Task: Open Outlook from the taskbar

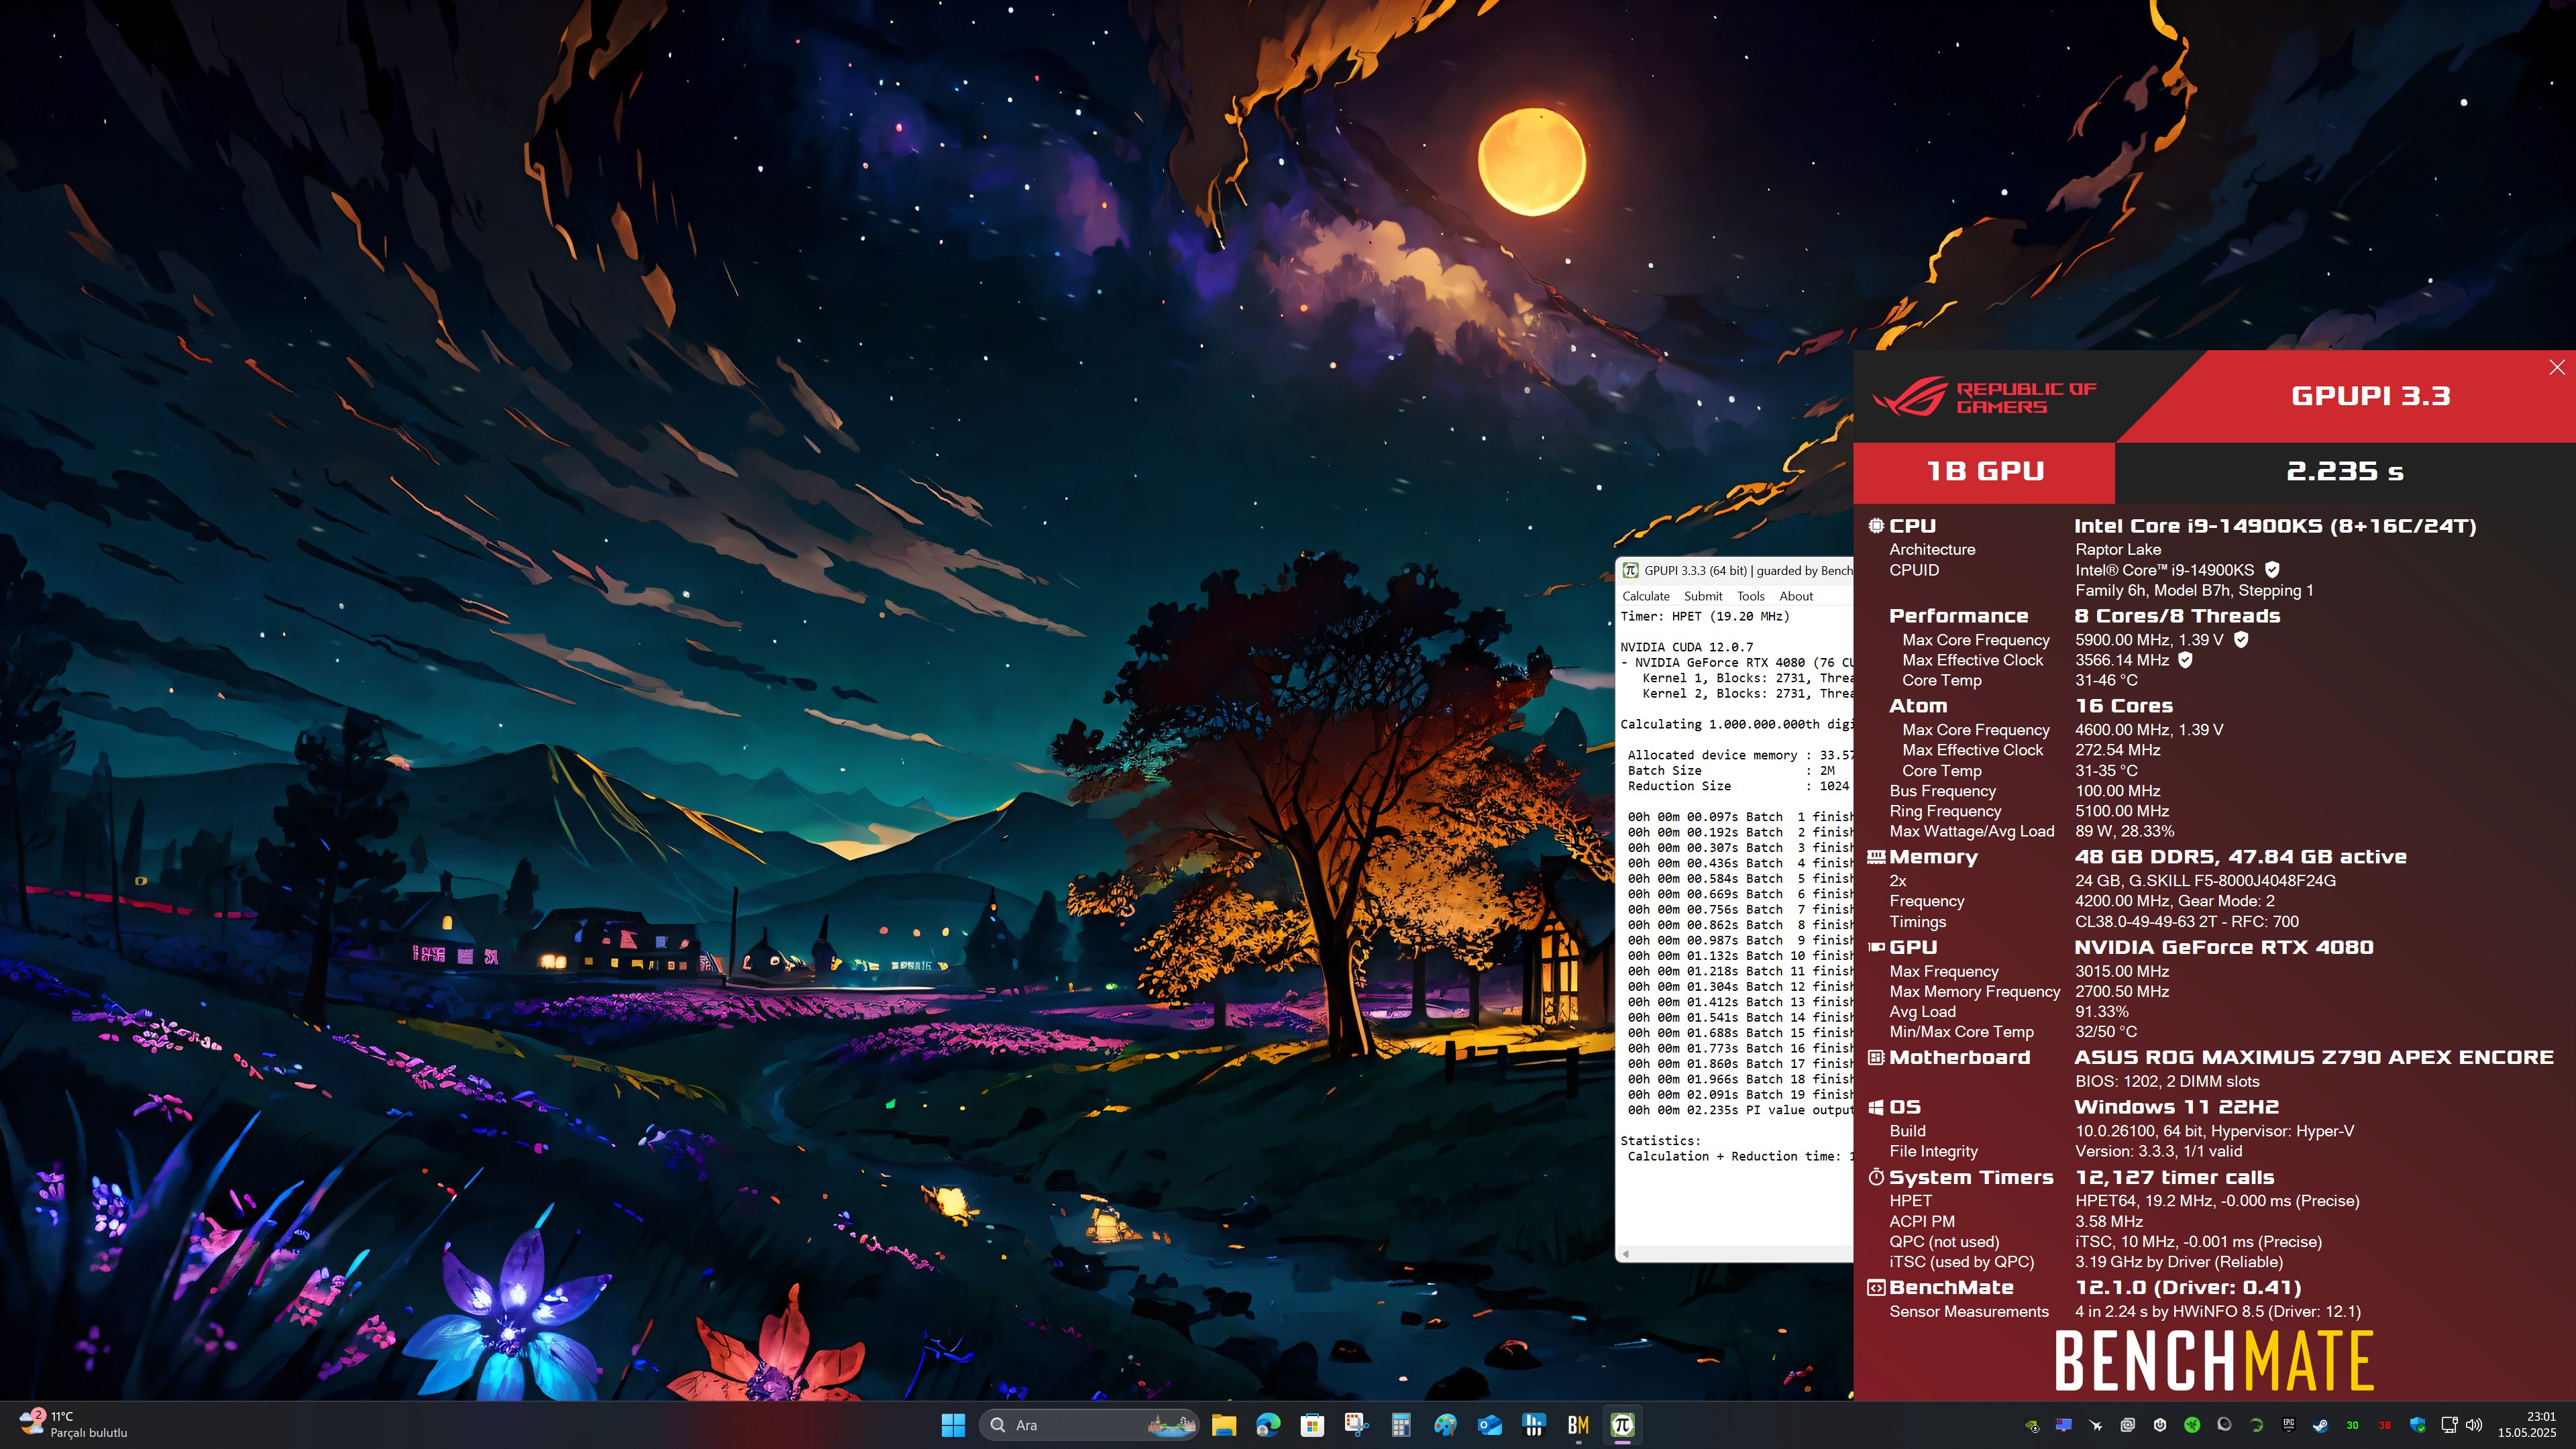Action: click(1490, 1425)
